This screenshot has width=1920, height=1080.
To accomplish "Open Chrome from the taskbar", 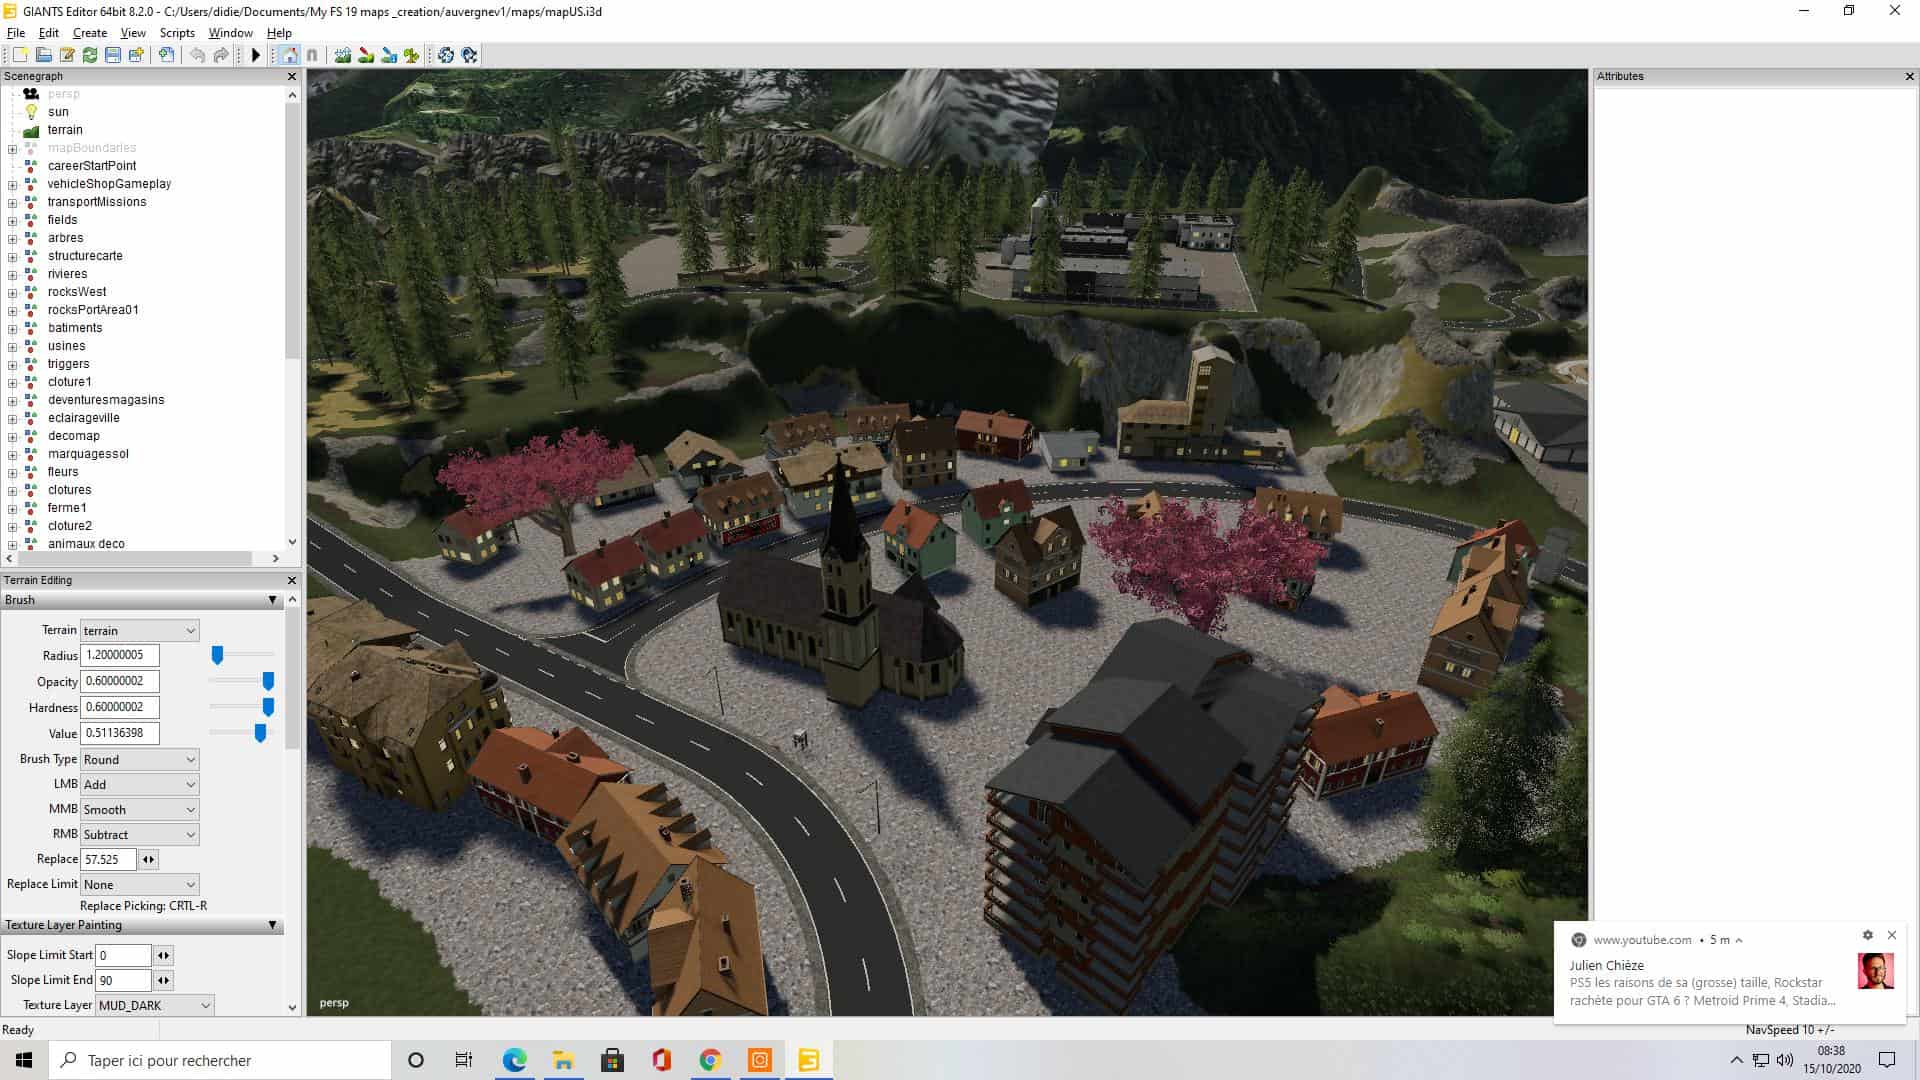I will click(710, 1060).
